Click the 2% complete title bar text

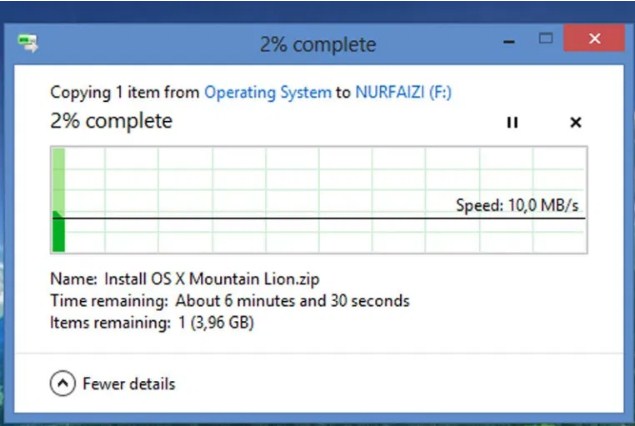(x=318, y=45)
